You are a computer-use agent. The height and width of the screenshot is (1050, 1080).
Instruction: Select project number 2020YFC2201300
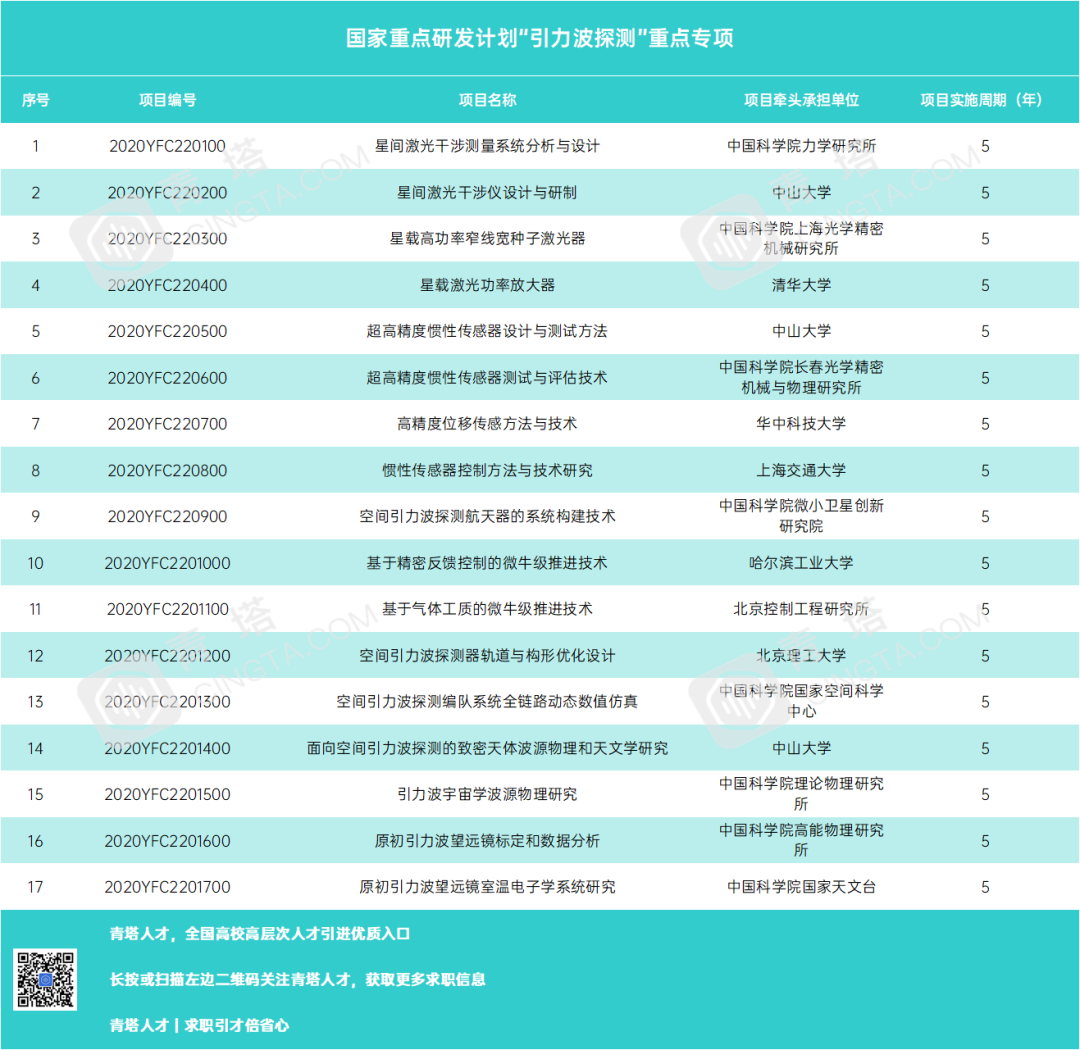click(x=167, y=702)
